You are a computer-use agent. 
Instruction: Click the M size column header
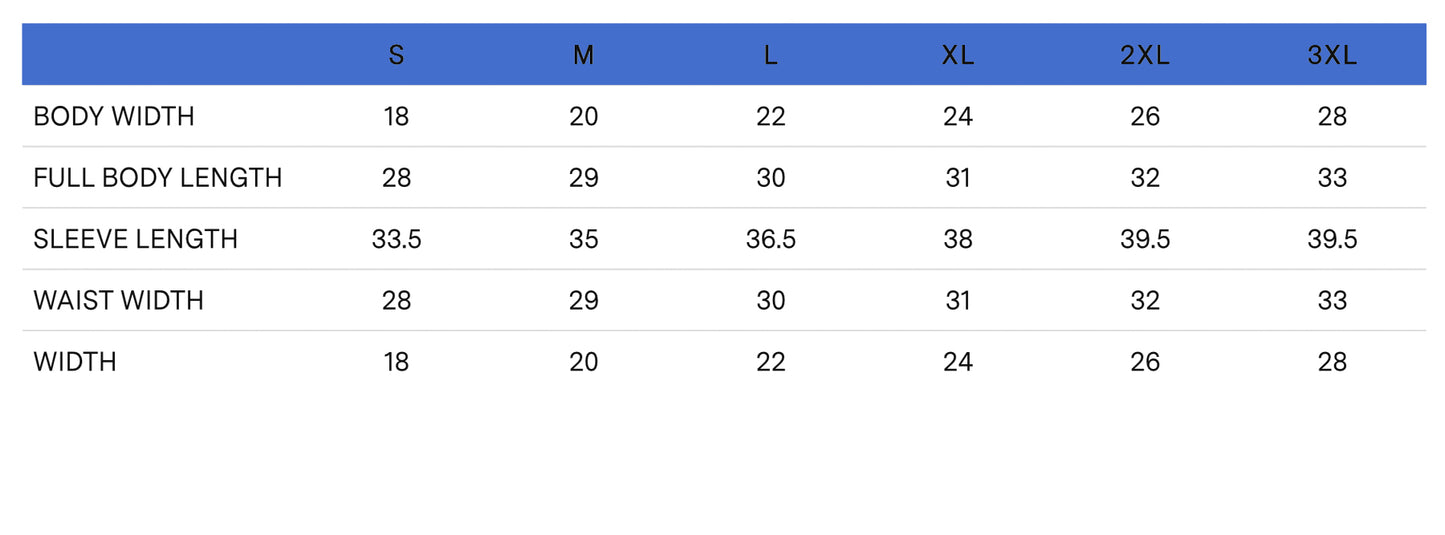click(583, 55)
